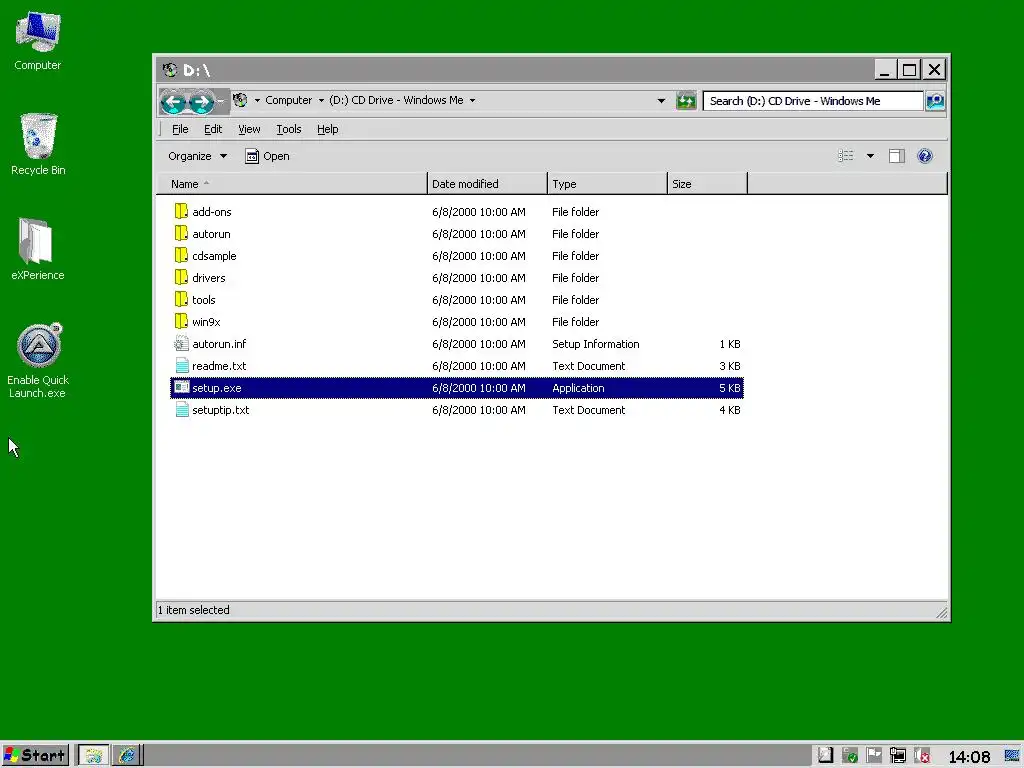Select the win9x folder icon
Screen dimensions: 1024x768
(x=182, y=322)
